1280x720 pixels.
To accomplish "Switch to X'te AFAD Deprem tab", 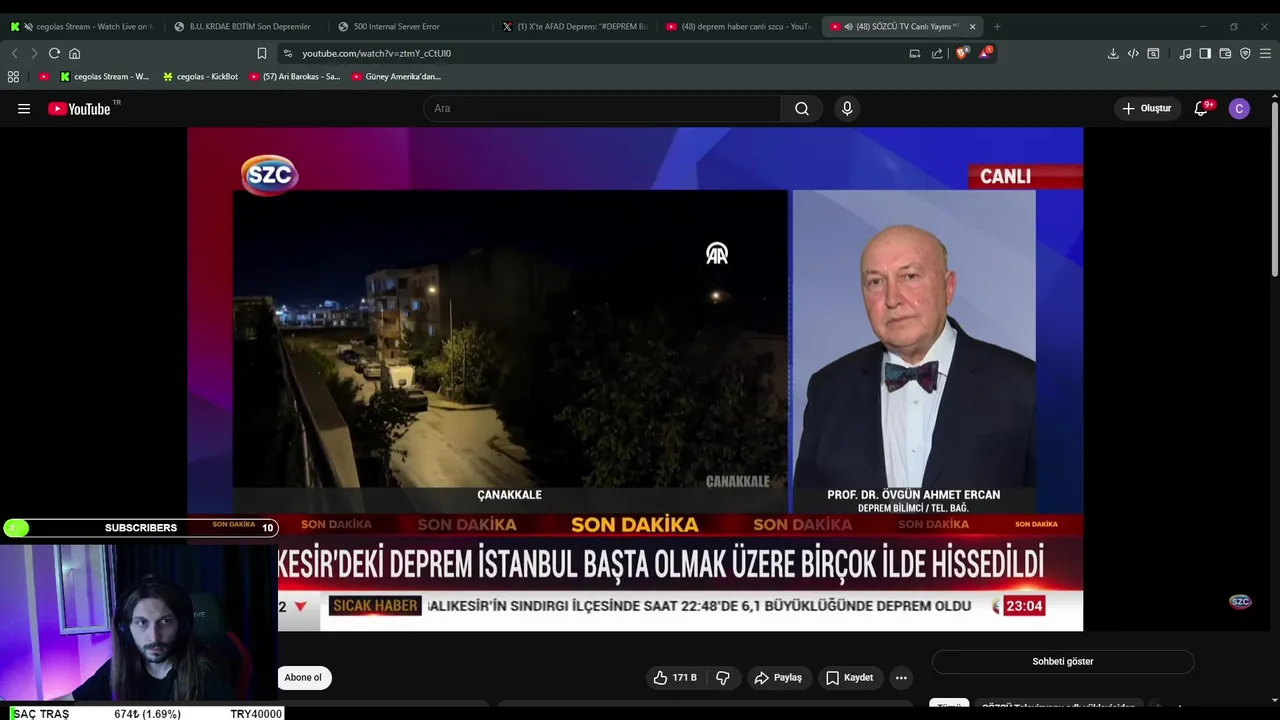I will tap(574, 27).
